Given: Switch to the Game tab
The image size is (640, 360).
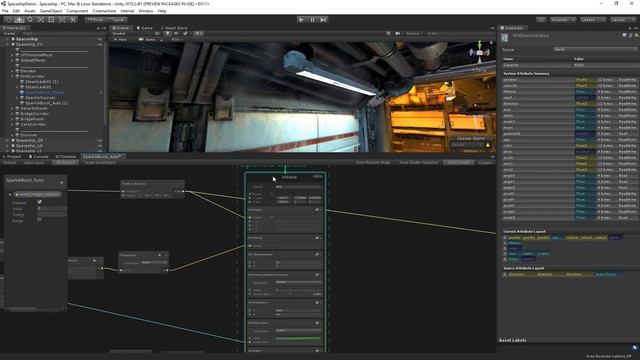Looking at the screenshot, I should pos(145,28).
